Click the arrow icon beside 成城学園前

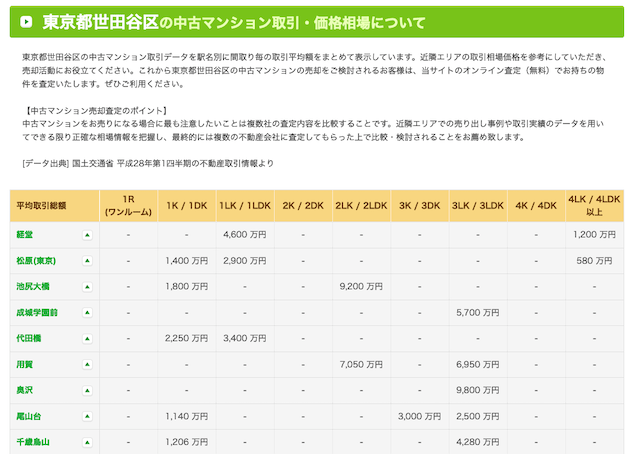point(87,313)
